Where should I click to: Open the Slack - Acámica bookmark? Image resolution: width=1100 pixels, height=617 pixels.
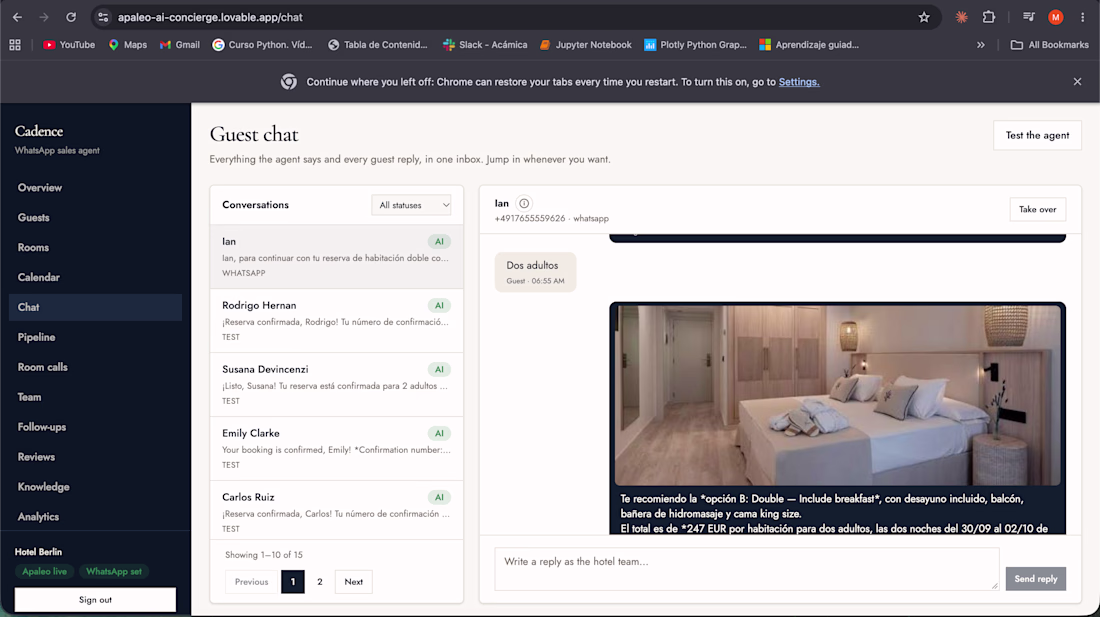(485, 45)
